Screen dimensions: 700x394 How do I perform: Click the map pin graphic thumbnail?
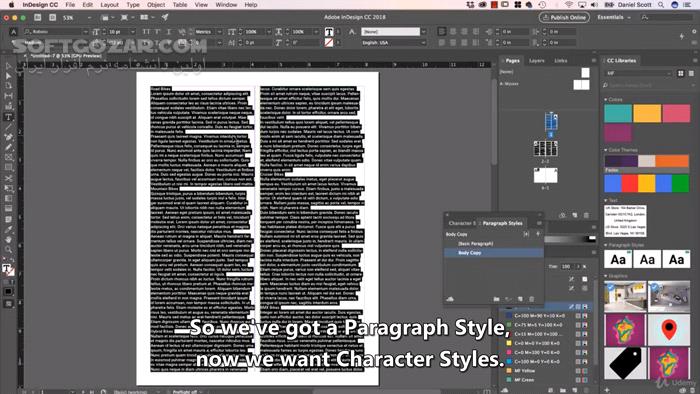[669, 330]
